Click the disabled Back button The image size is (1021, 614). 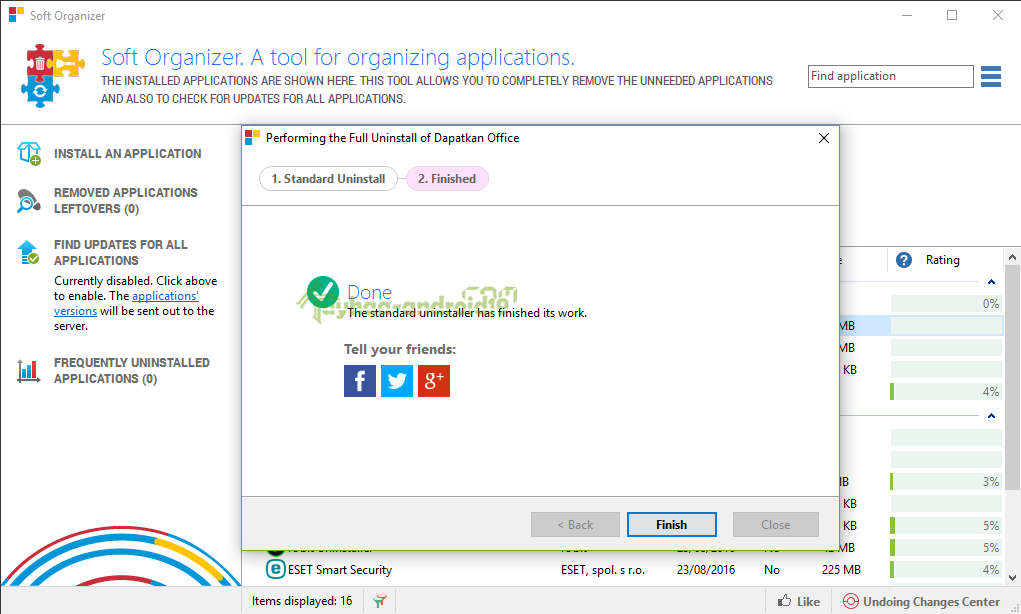575,525
